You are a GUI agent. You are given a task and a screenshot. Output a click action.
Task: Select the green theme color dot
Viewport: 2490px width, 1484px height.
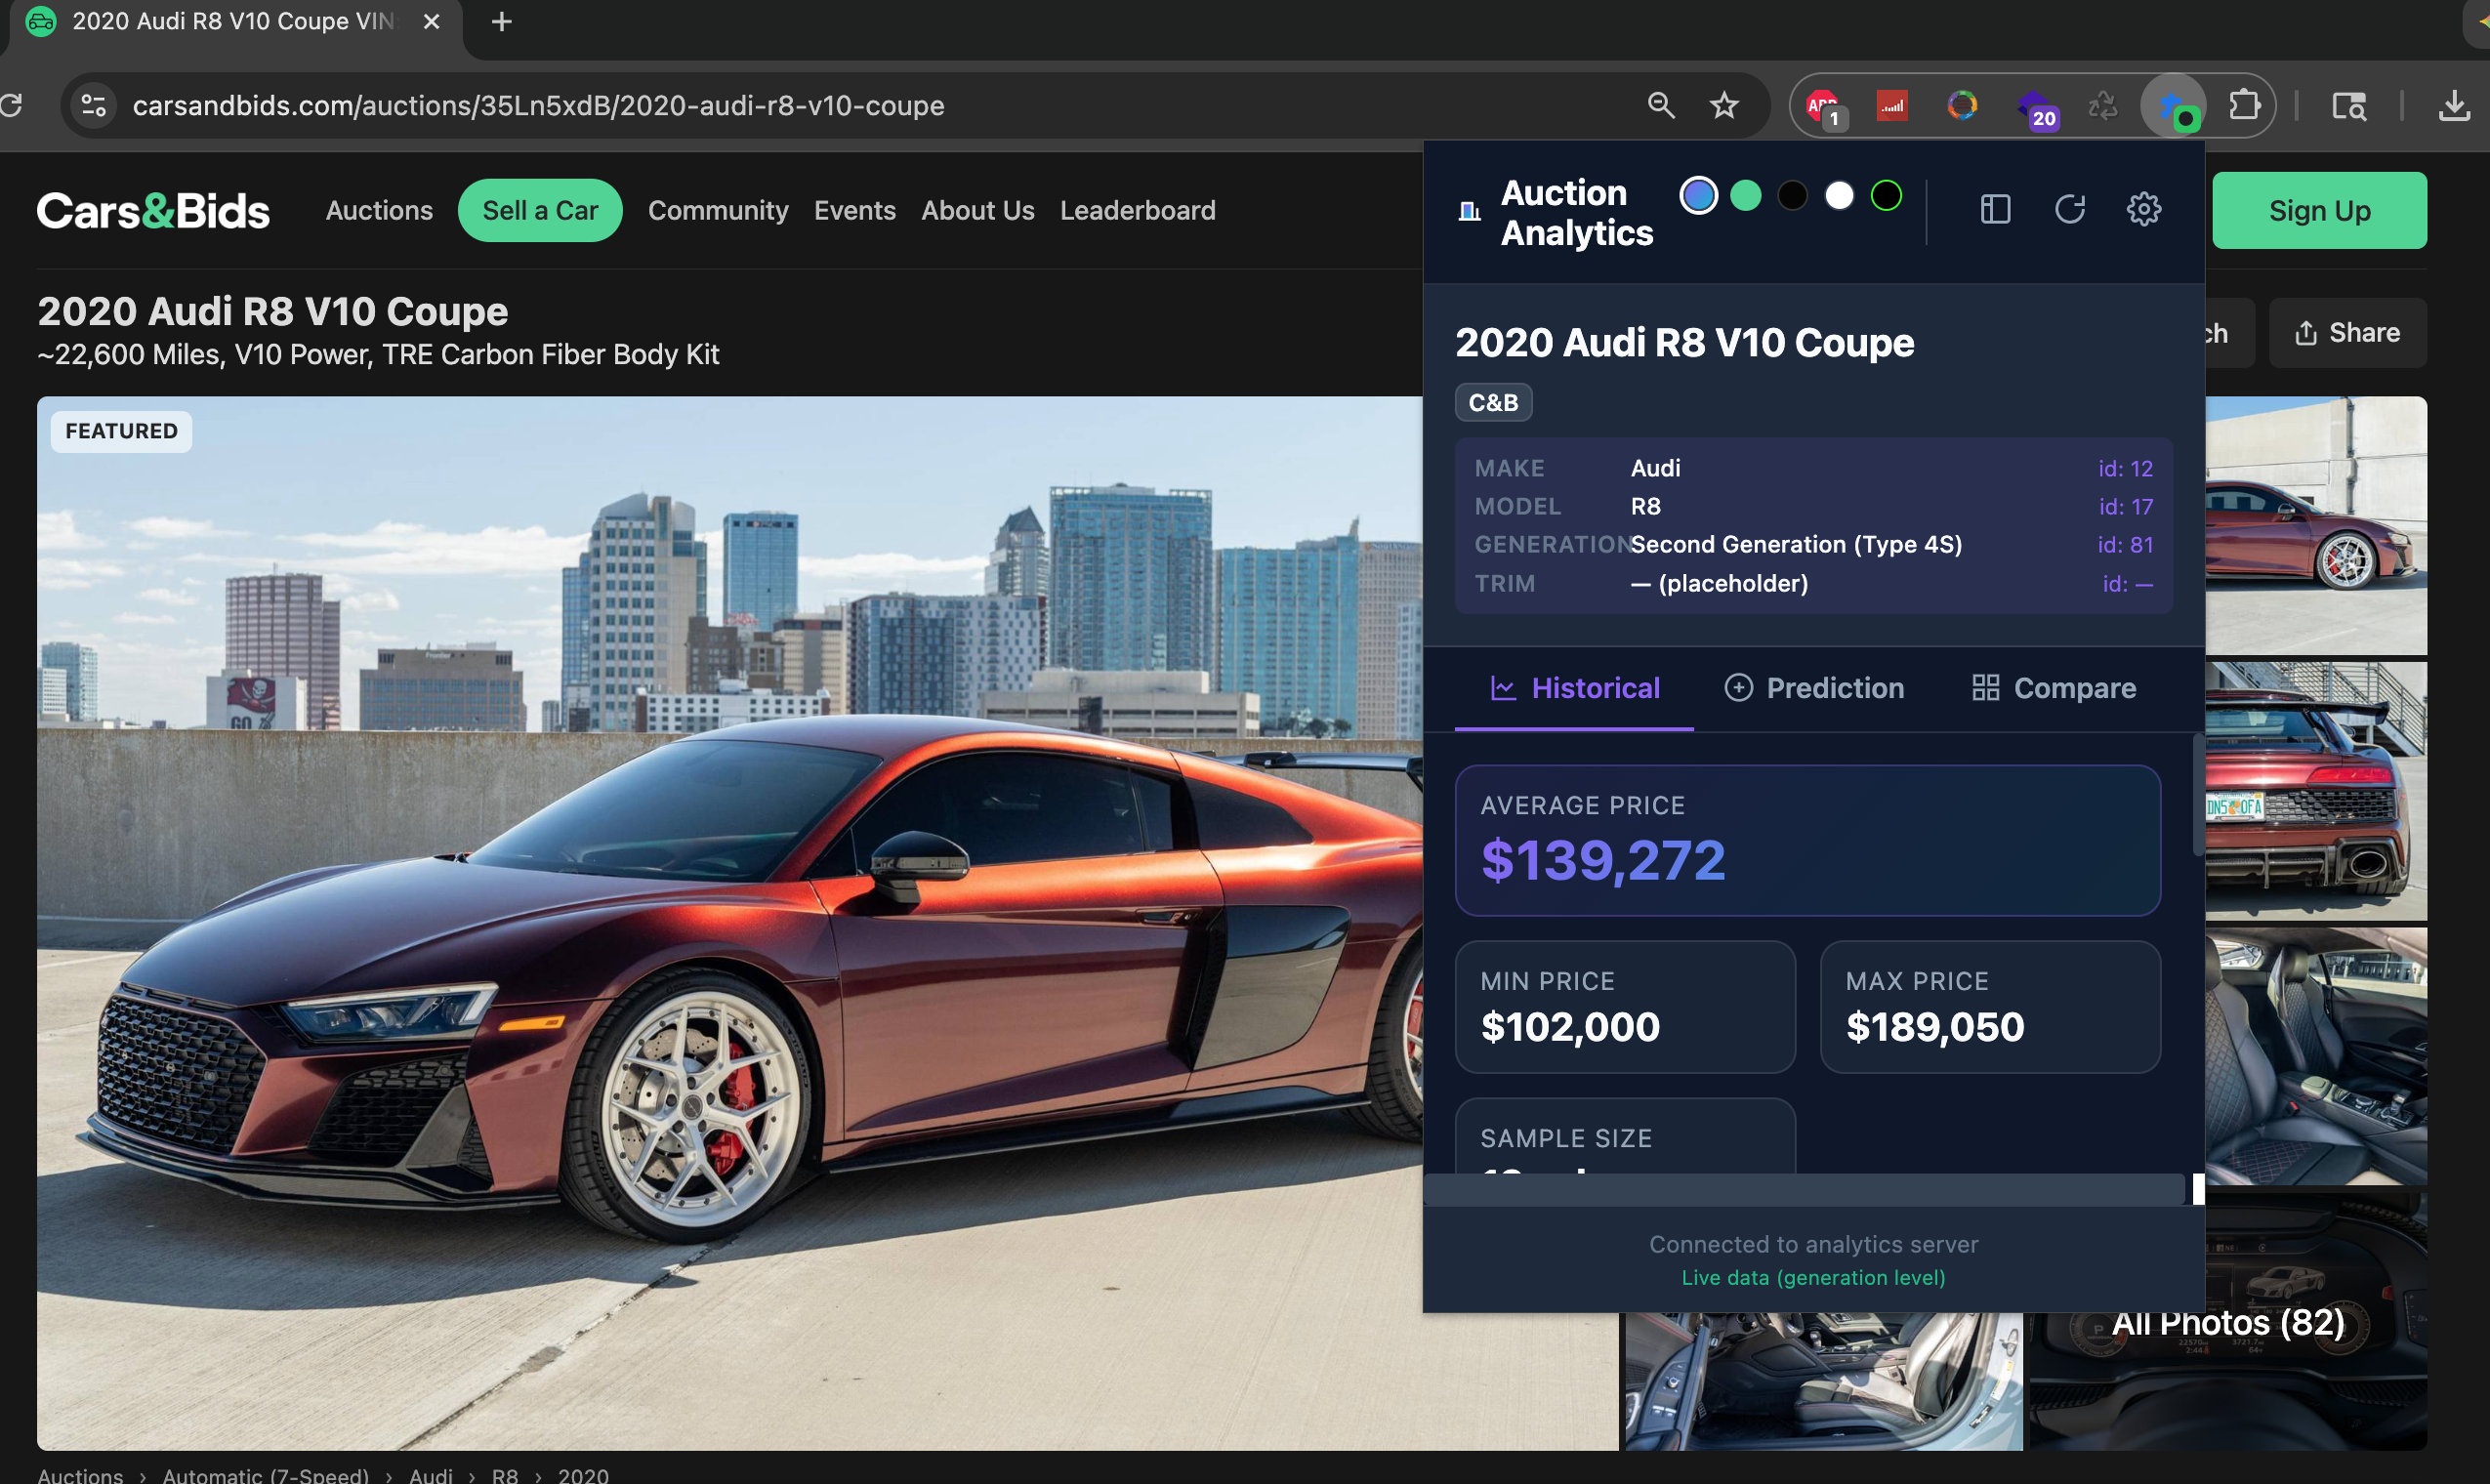1746,196
